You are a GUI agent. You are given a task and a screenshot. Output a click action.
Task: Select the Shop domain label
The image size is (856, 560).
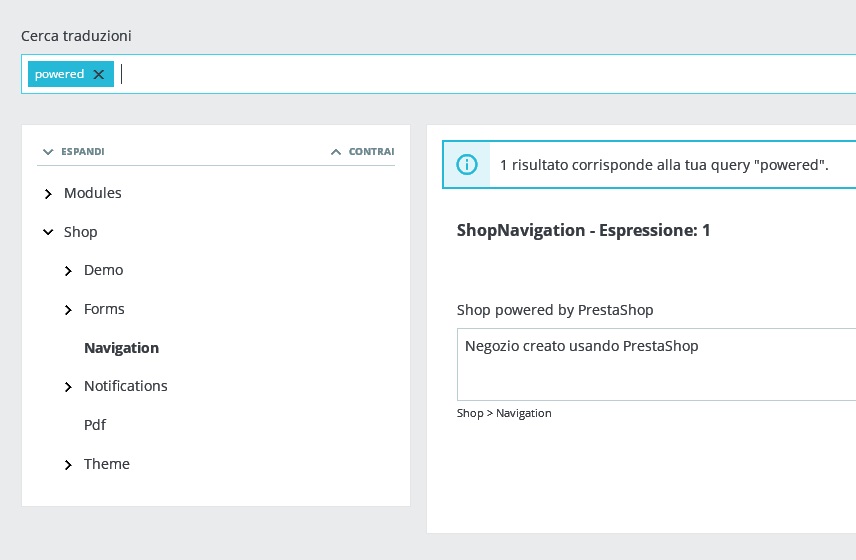pos(81,232)
